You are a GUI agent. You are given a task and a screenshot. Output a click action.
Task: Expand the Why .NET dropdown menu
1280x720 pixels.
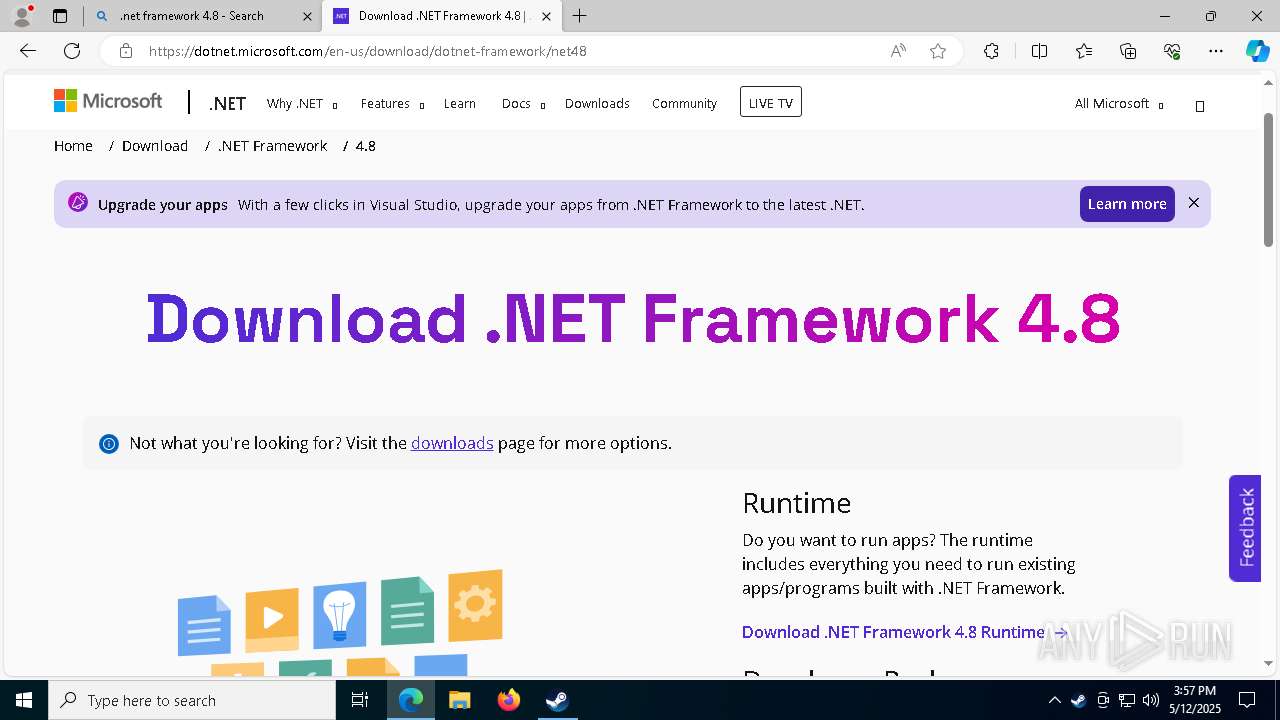click(302, 104)
